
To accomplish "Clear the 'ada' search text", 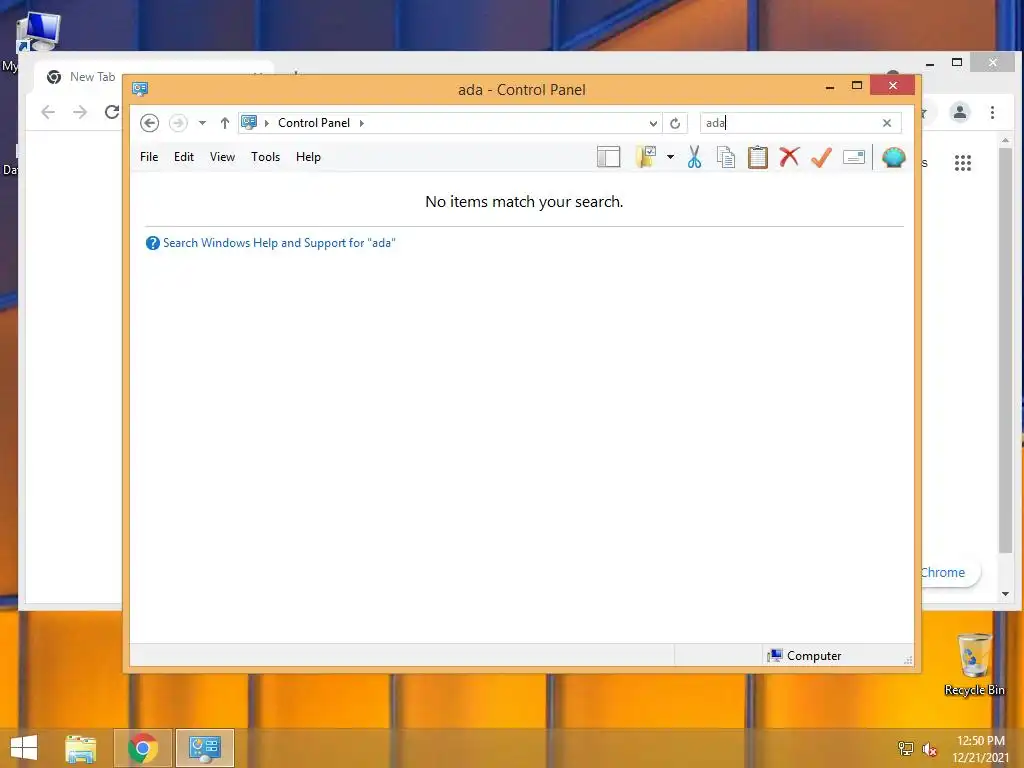I will tap(887, 123).
